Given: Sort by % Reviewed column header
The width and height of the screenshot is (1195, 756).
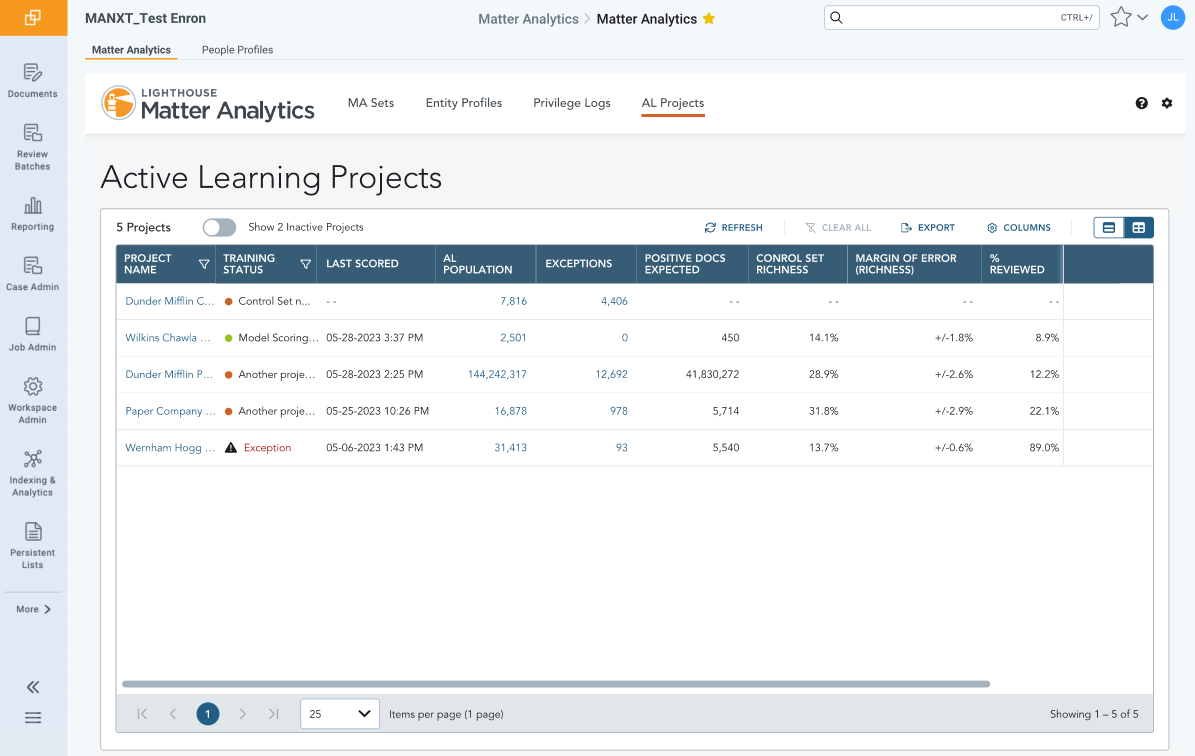Looking at the screenshot, I should [1017, 264].
